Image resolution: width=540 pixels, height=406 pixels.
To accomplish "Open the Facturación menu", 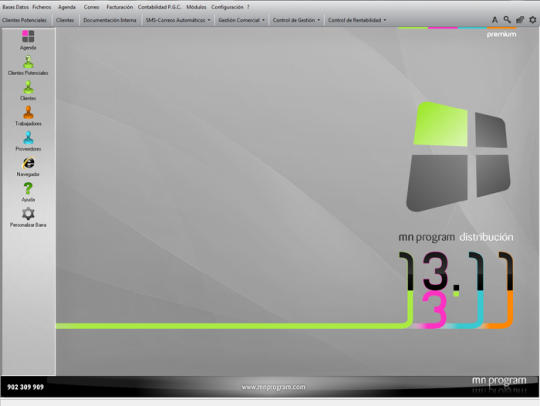I will pos(120,7).
